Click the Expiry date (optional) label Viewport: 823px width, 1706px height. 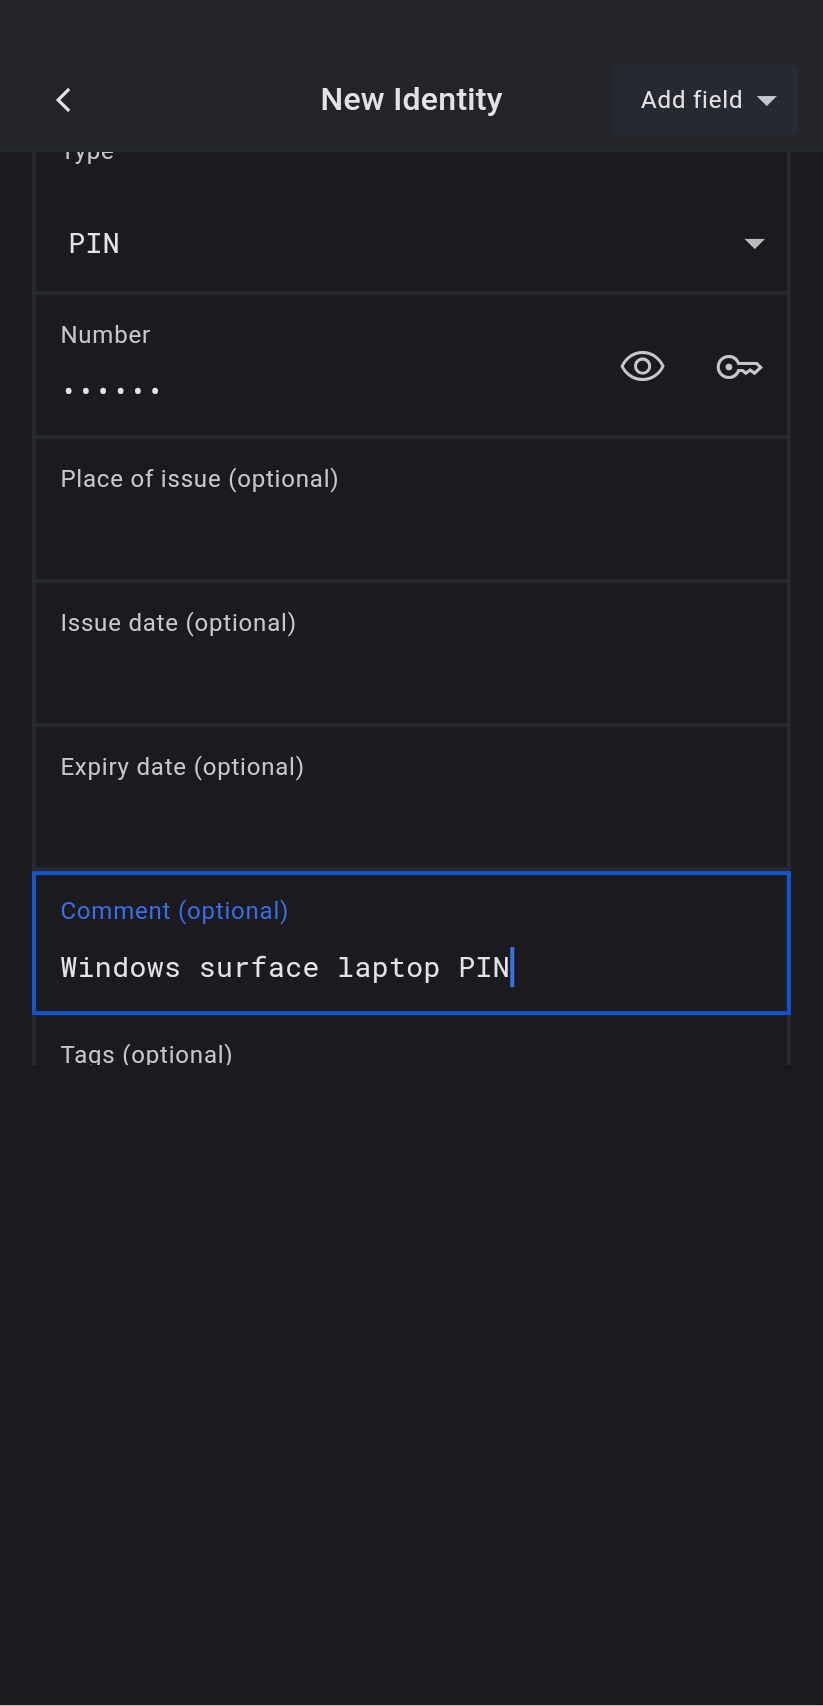pyautogui.click(x=182, y=767)
